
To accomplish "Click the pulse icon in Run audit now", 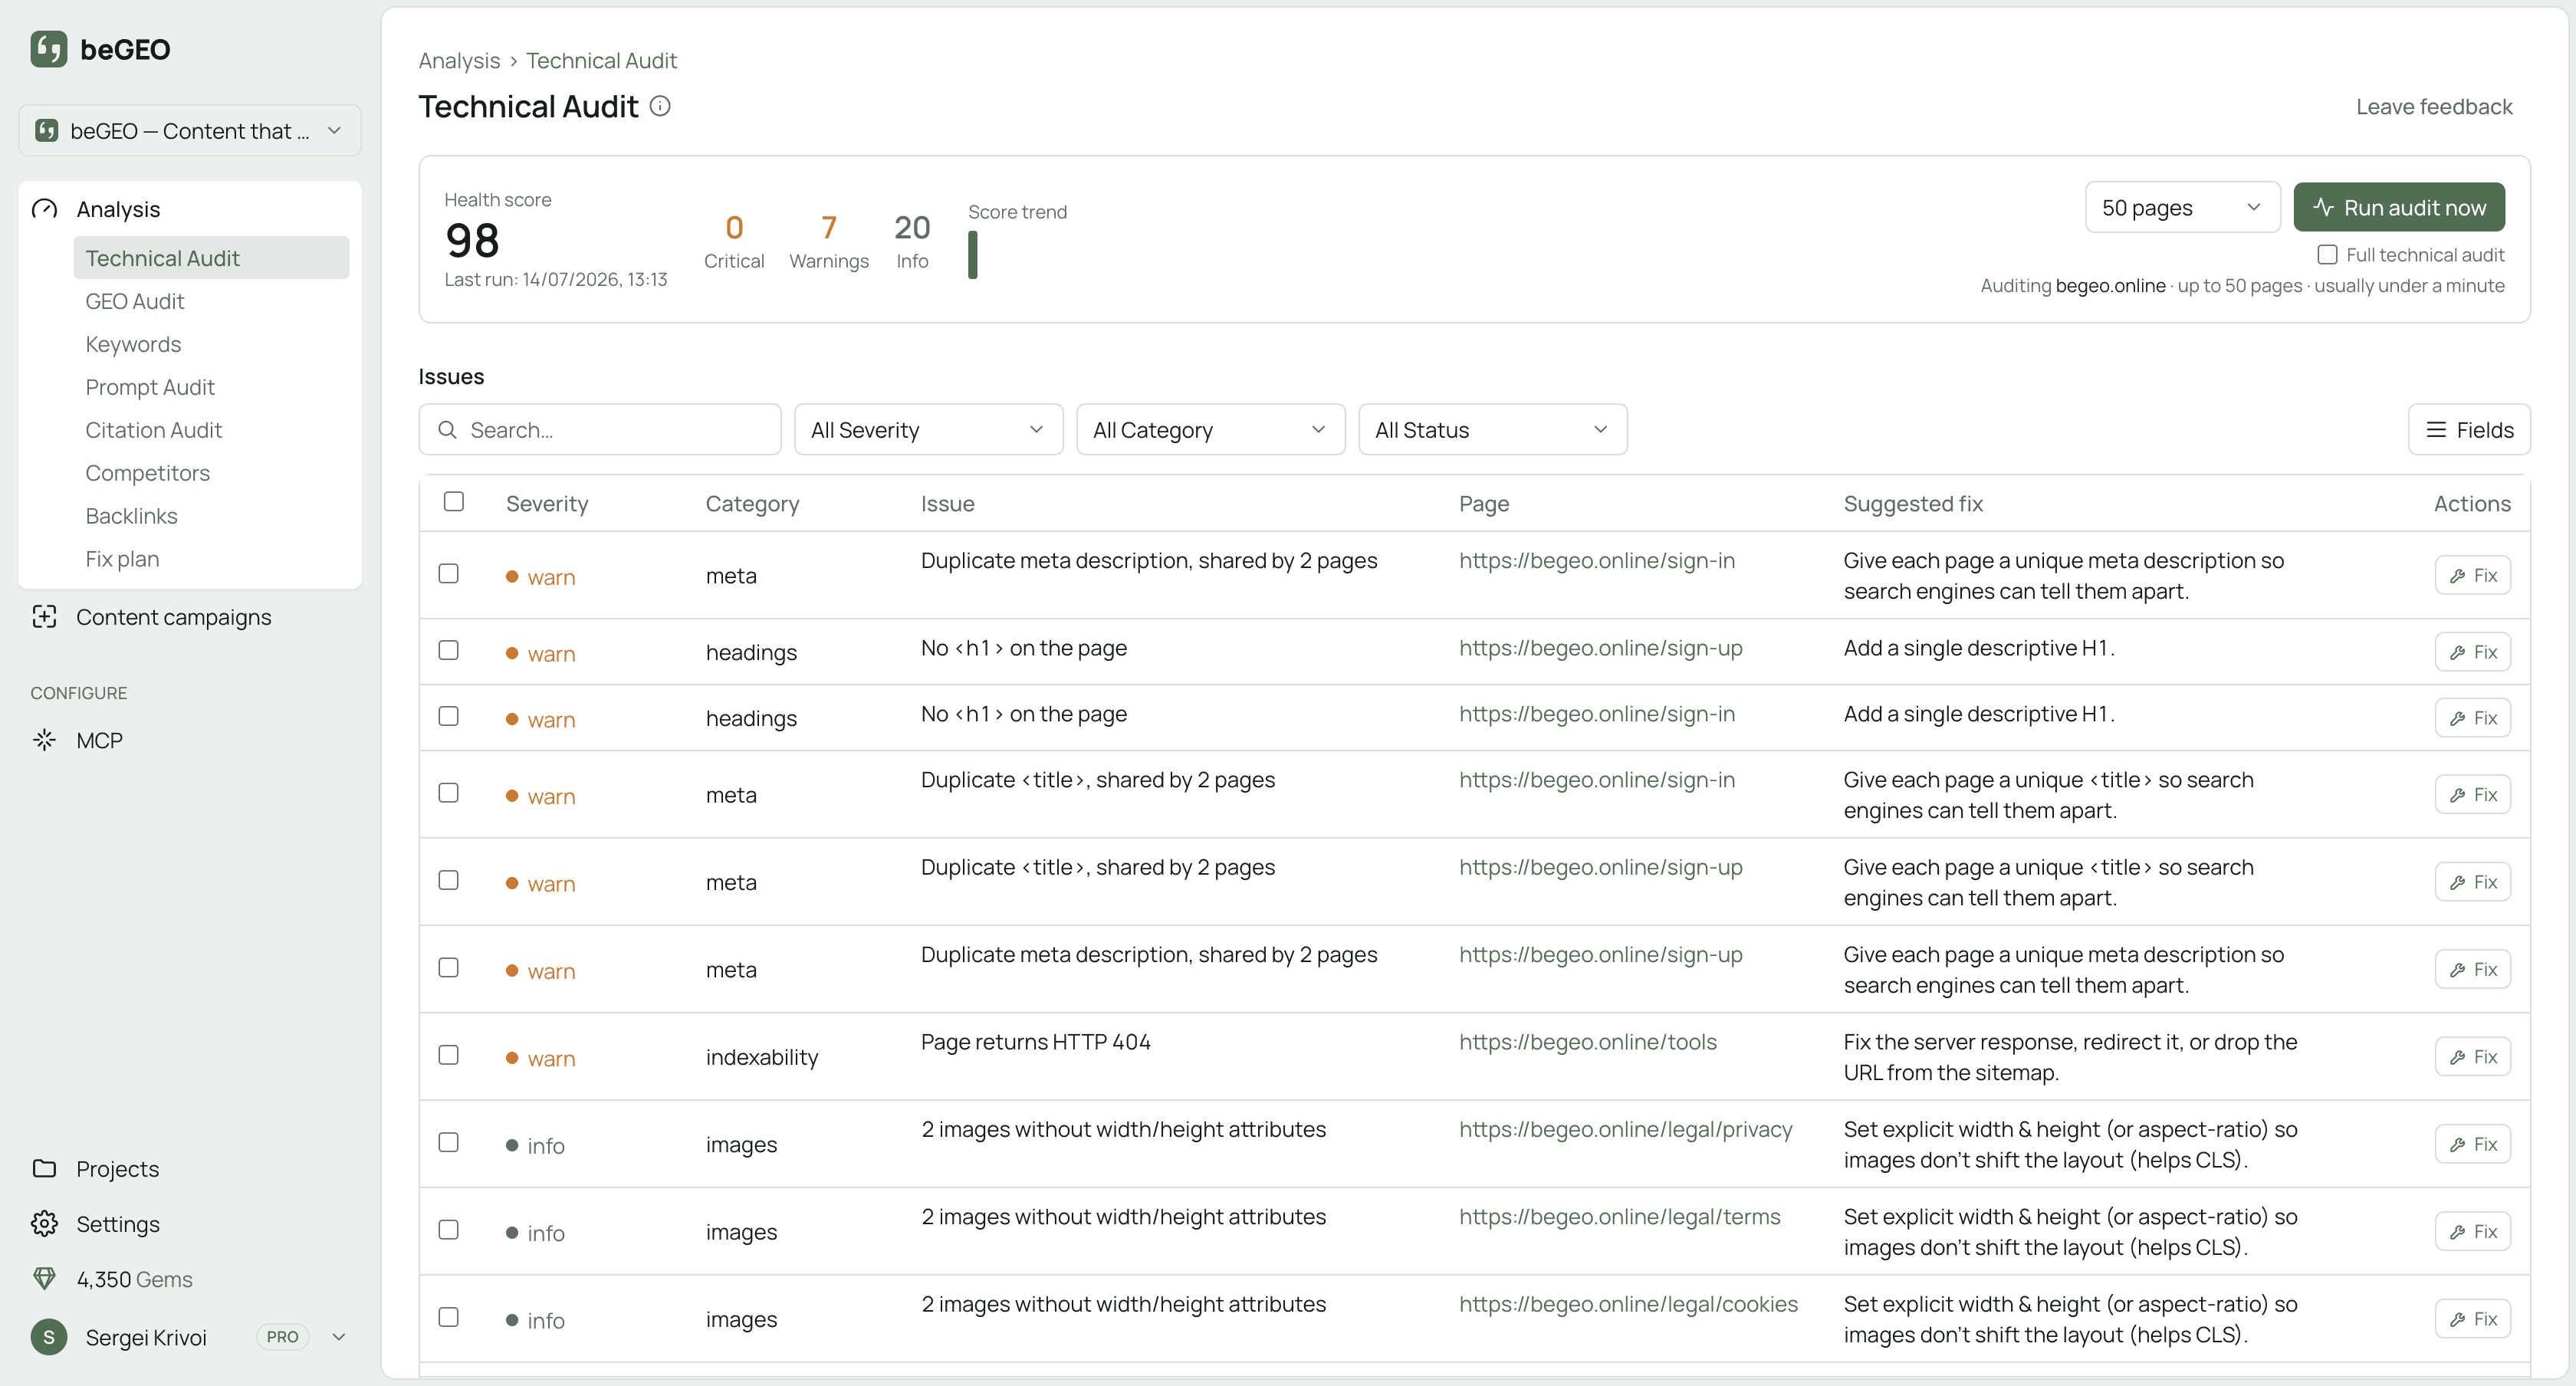I will tap(2323, 207).
